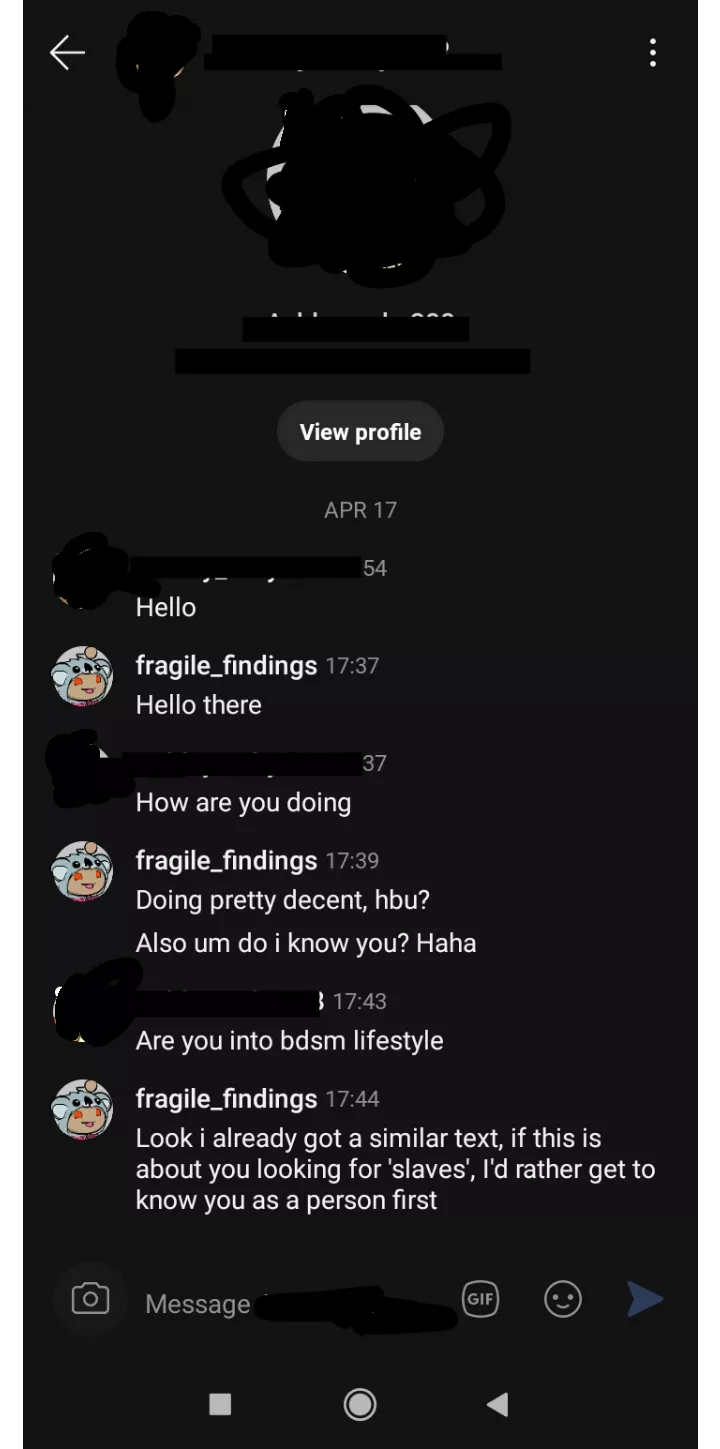The width and height of the screenshot is (720, 1449).
Task: Open recent apps with the square button
Action: [220, 1404]
